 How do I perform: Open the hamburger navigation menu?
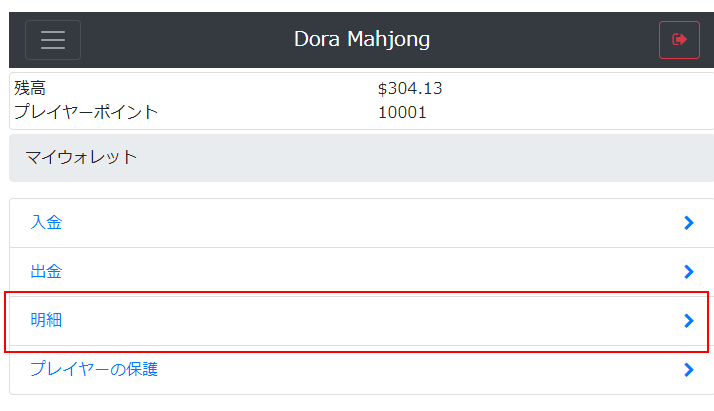tap(53, 40)
